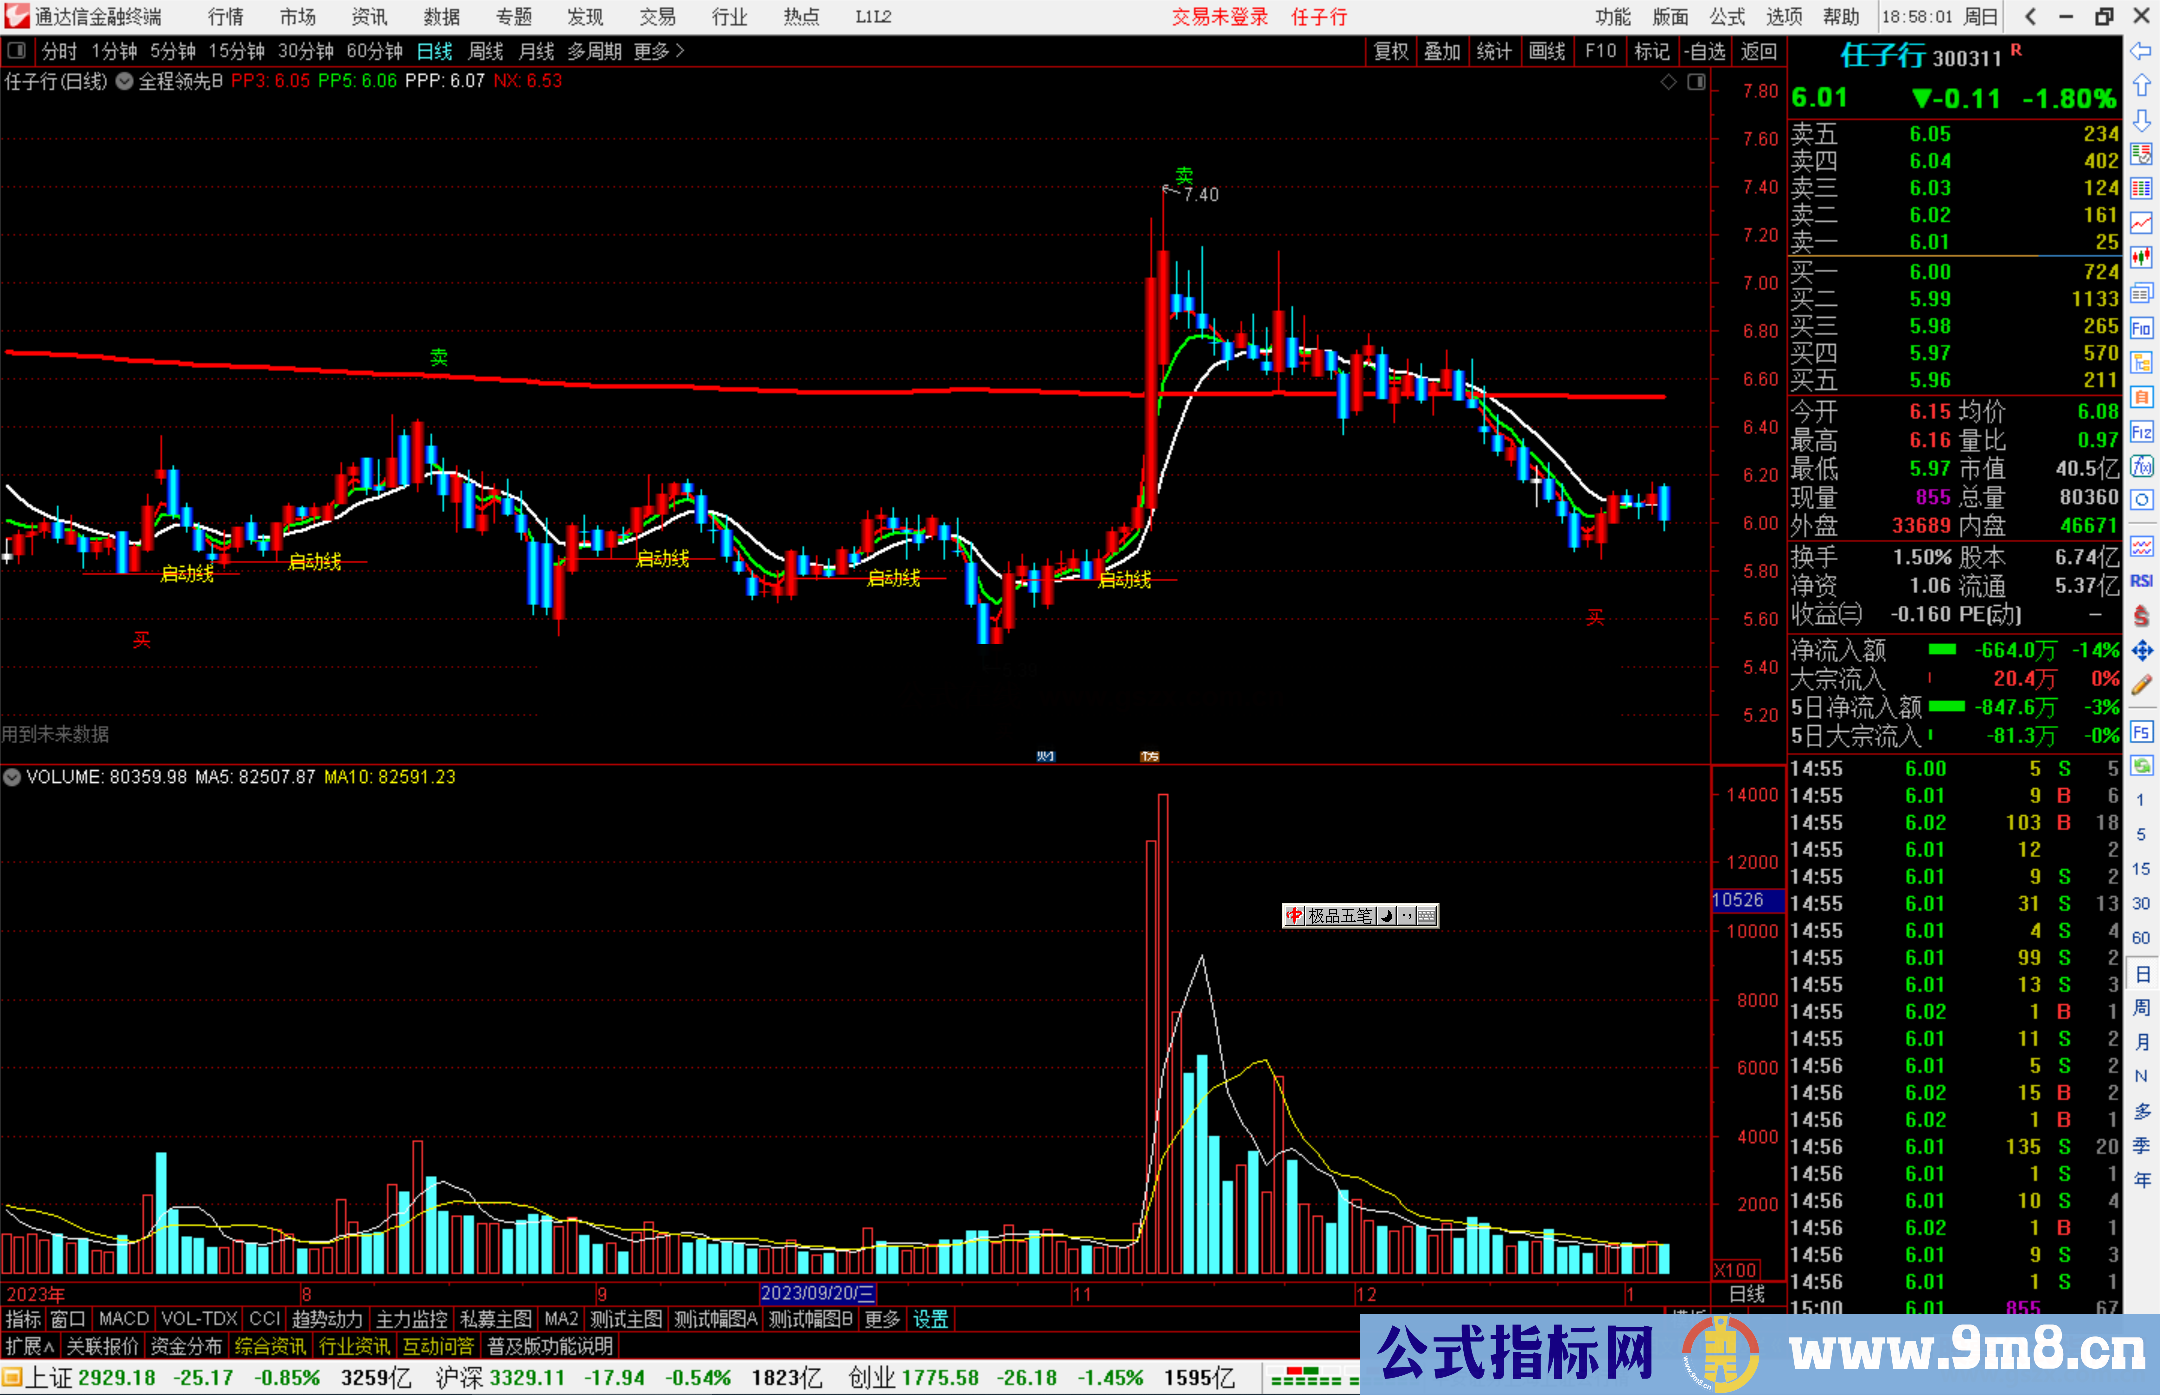2160x1395 pixels.
Task: Toggle the side panel icon left of 分时
Action: [16, 51]
